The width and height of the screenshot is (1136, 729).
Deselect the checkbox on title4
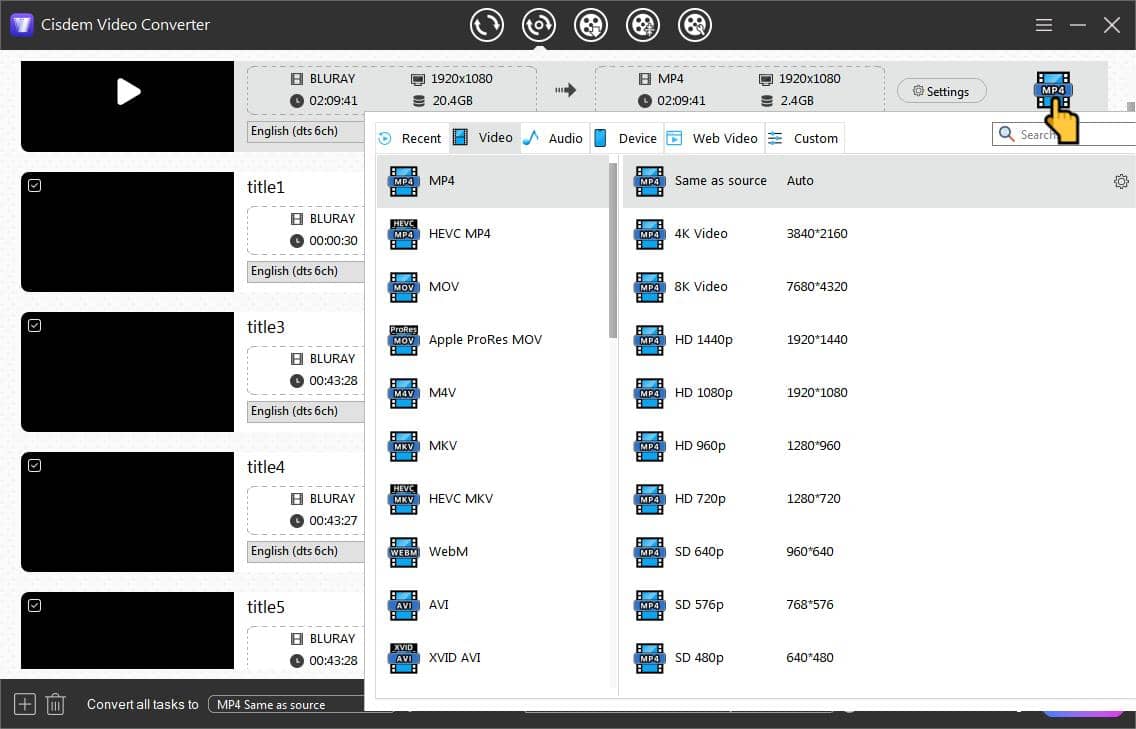coord(36,464)
